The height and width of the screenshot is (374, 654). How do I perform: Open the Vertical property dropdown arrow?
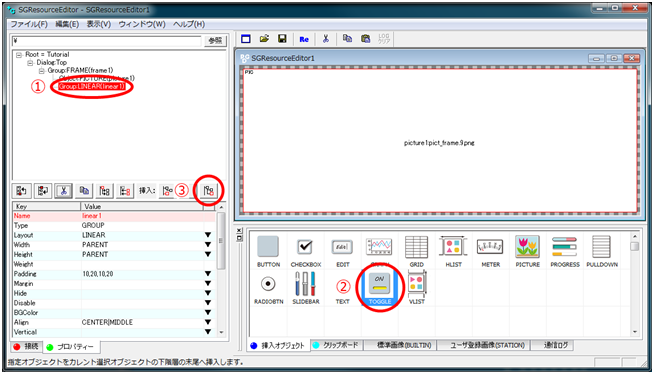tap(208, 332)
